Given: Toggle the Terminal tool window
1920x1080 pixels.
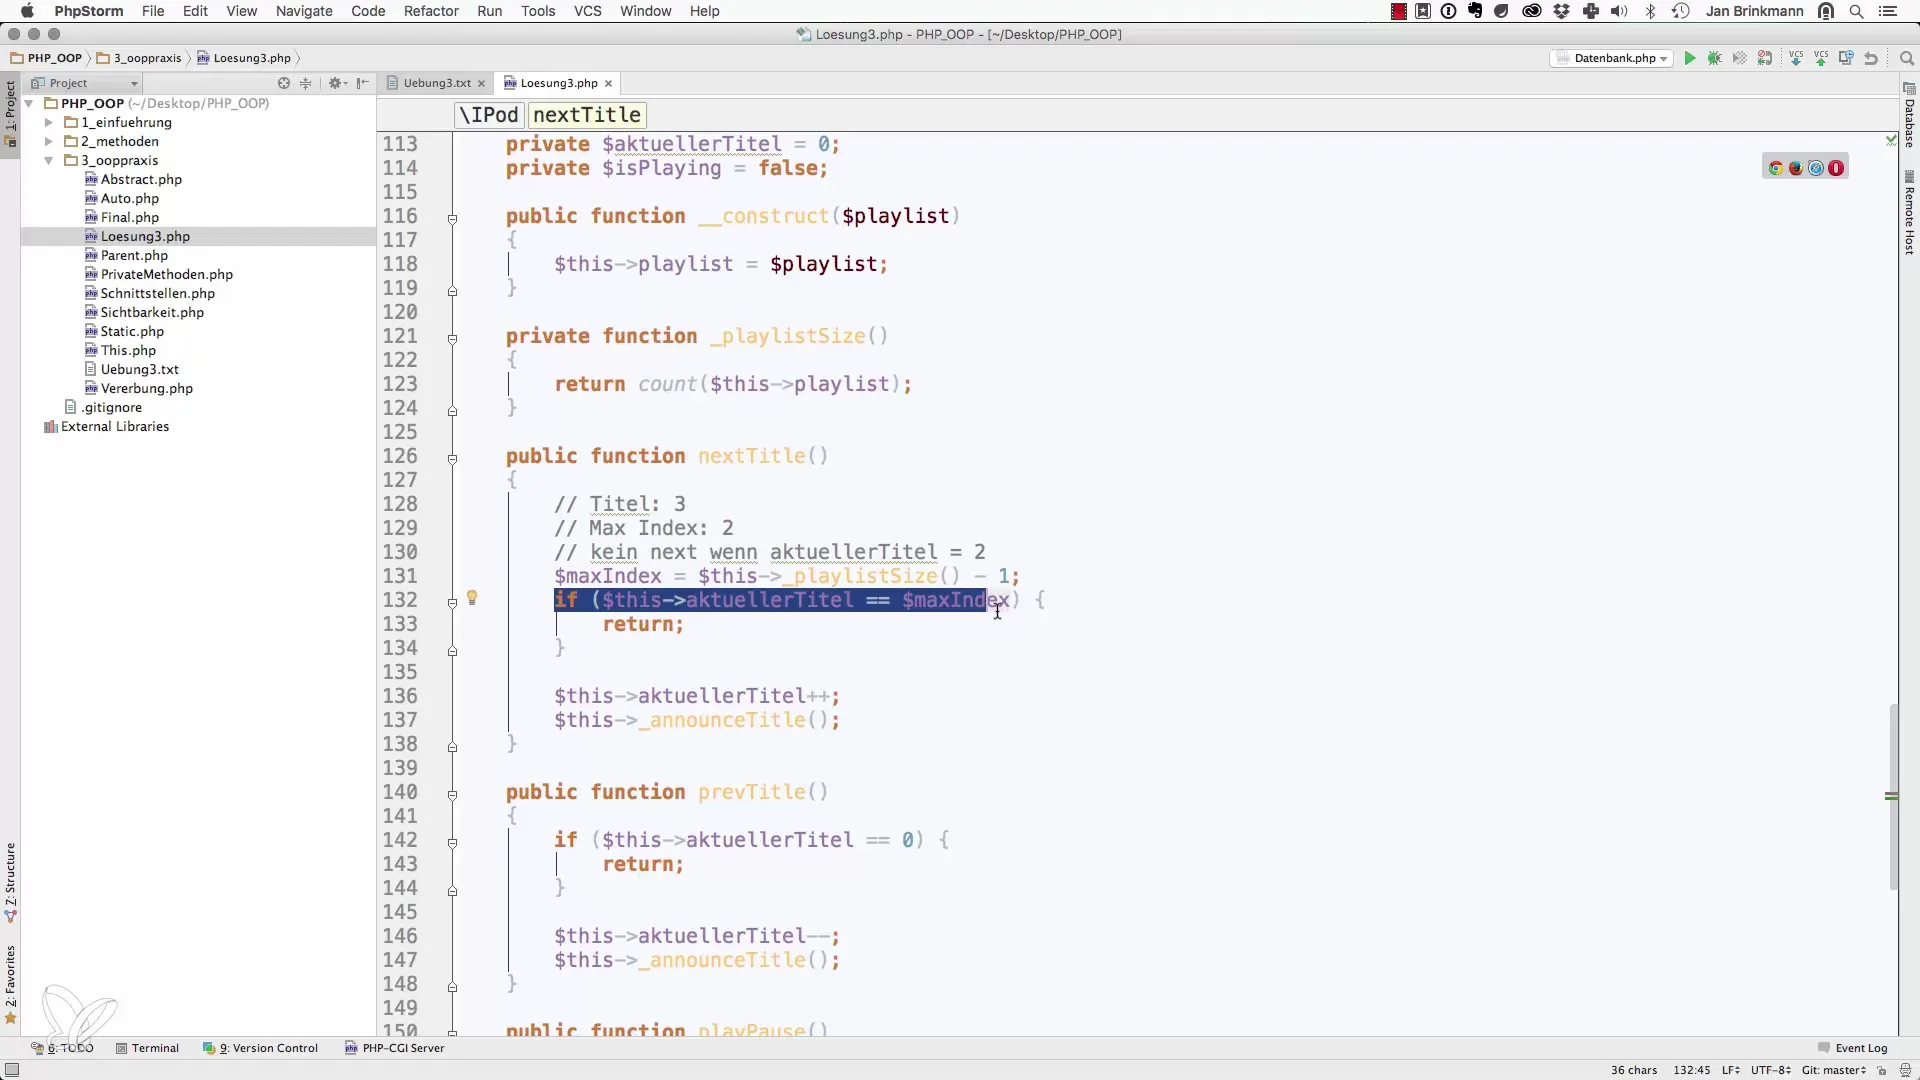Looking at the screenshot, I should coord(147,1048).
